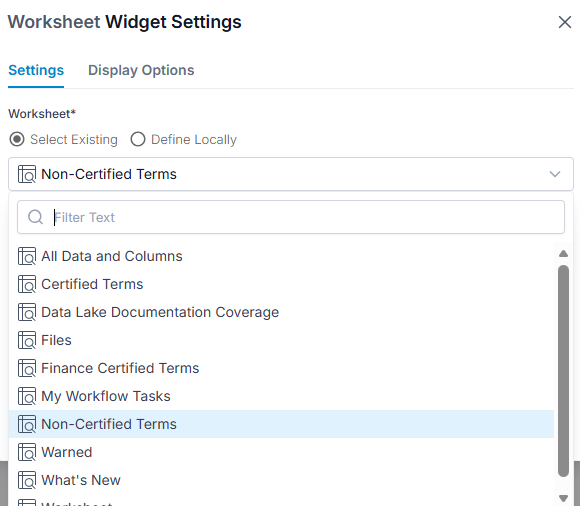Click worksheet icon beside All Data and Columns

tap(27, 256)
